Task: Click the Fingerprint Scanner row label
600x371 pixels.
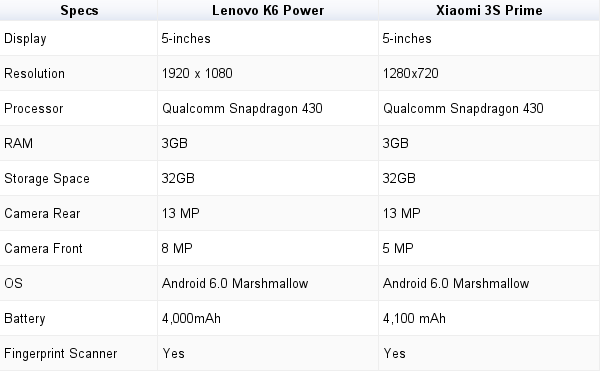Action: (60, 354)
